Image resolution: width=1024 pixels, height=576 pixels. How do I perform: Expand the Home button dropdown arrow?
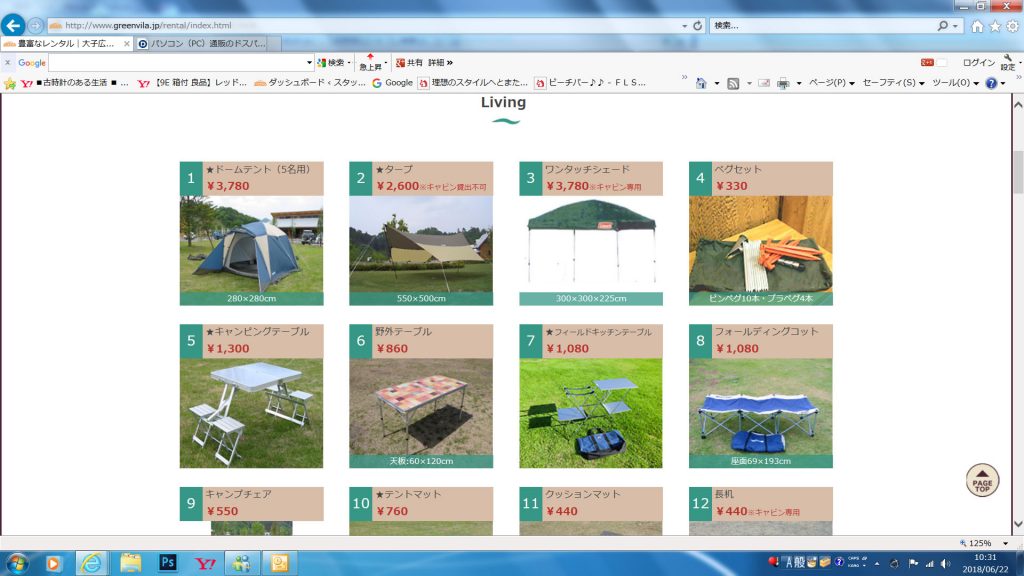(716, 84)
